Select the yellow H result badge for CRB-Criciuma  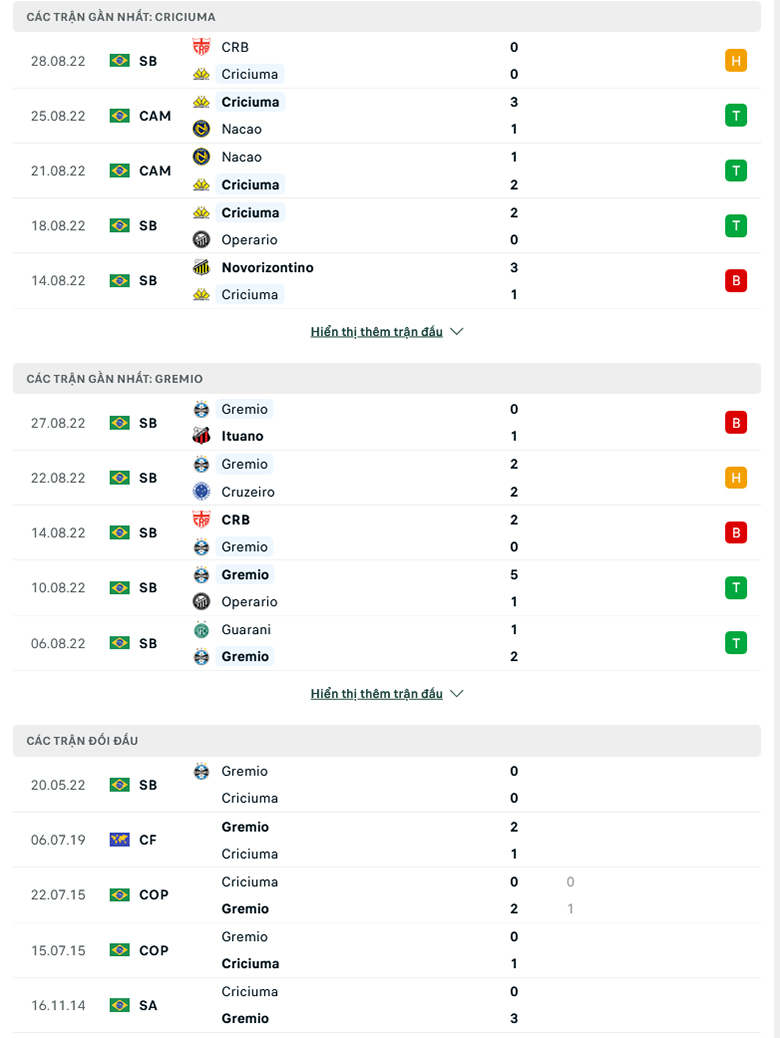coord(737,60)
